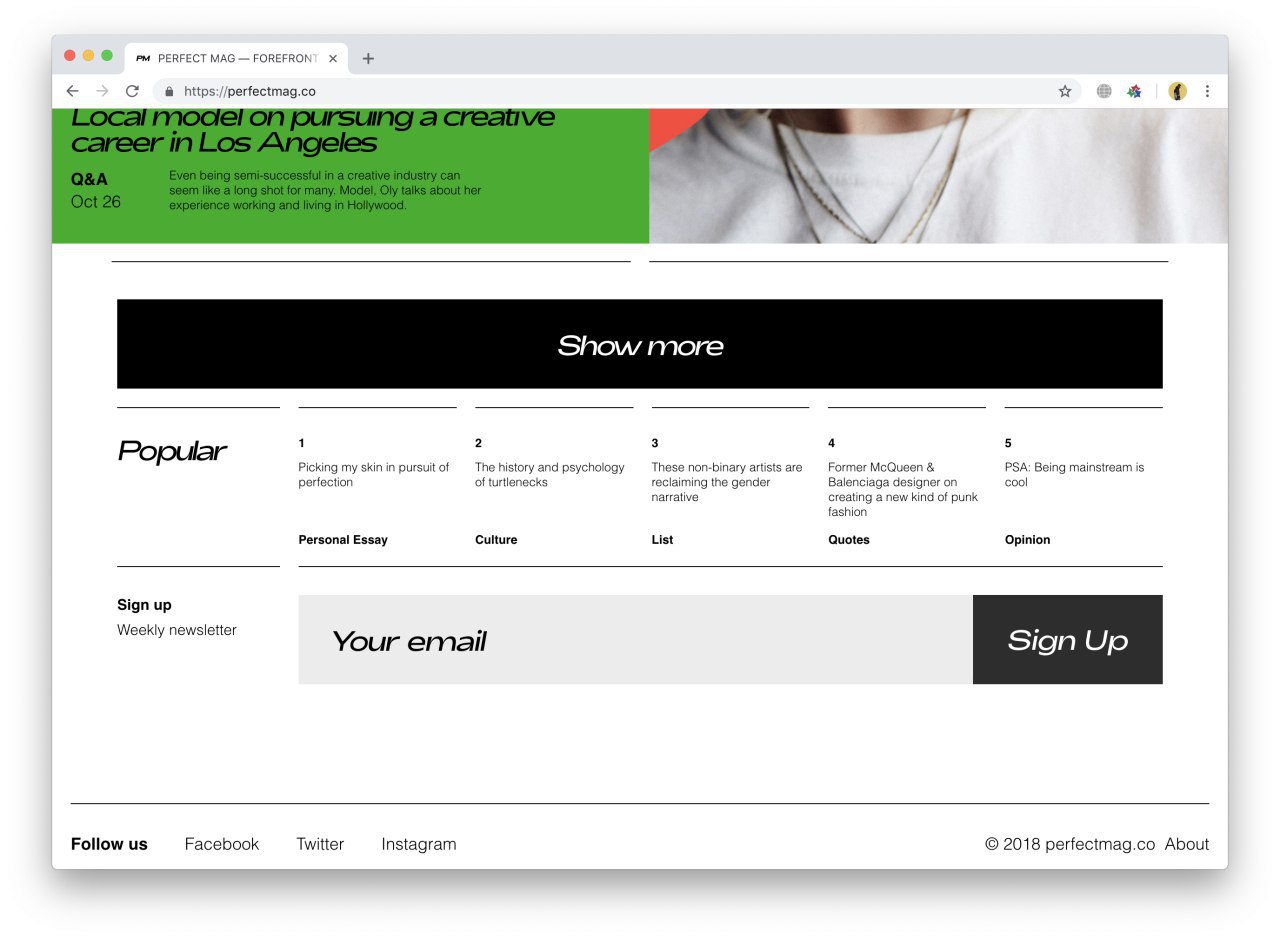The image size is (1280, 938).
Task: Open the user profile avatar
Action: coord(1178,91)
